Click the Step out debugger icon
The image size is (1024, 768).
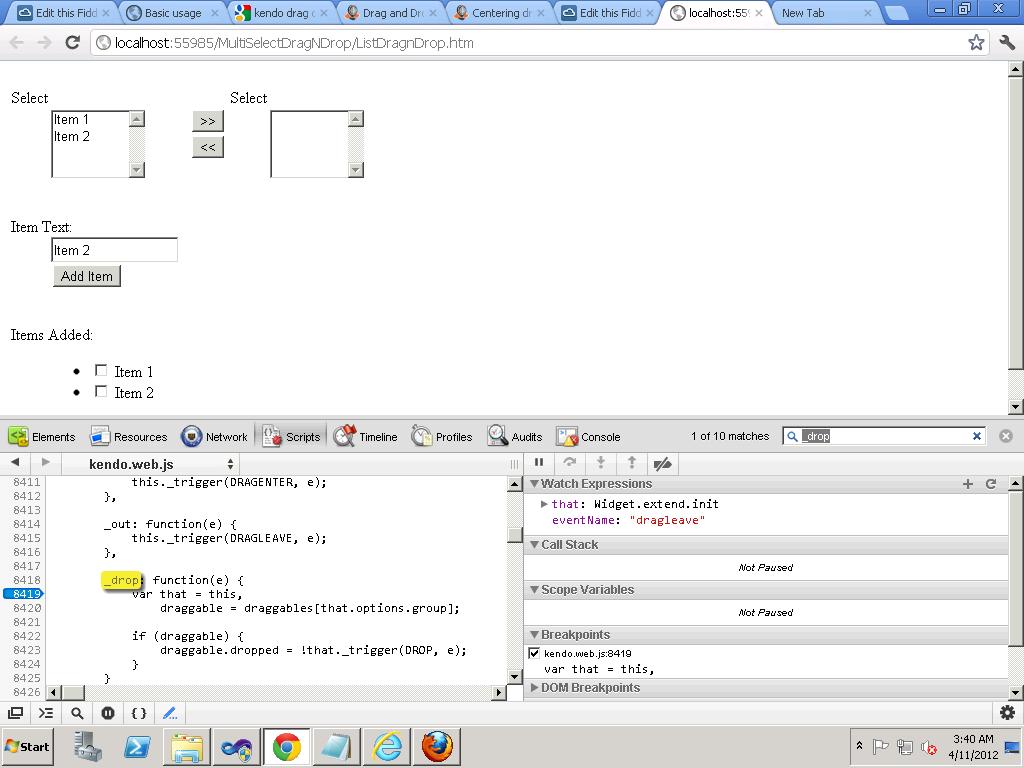click(x=632, y=463)
